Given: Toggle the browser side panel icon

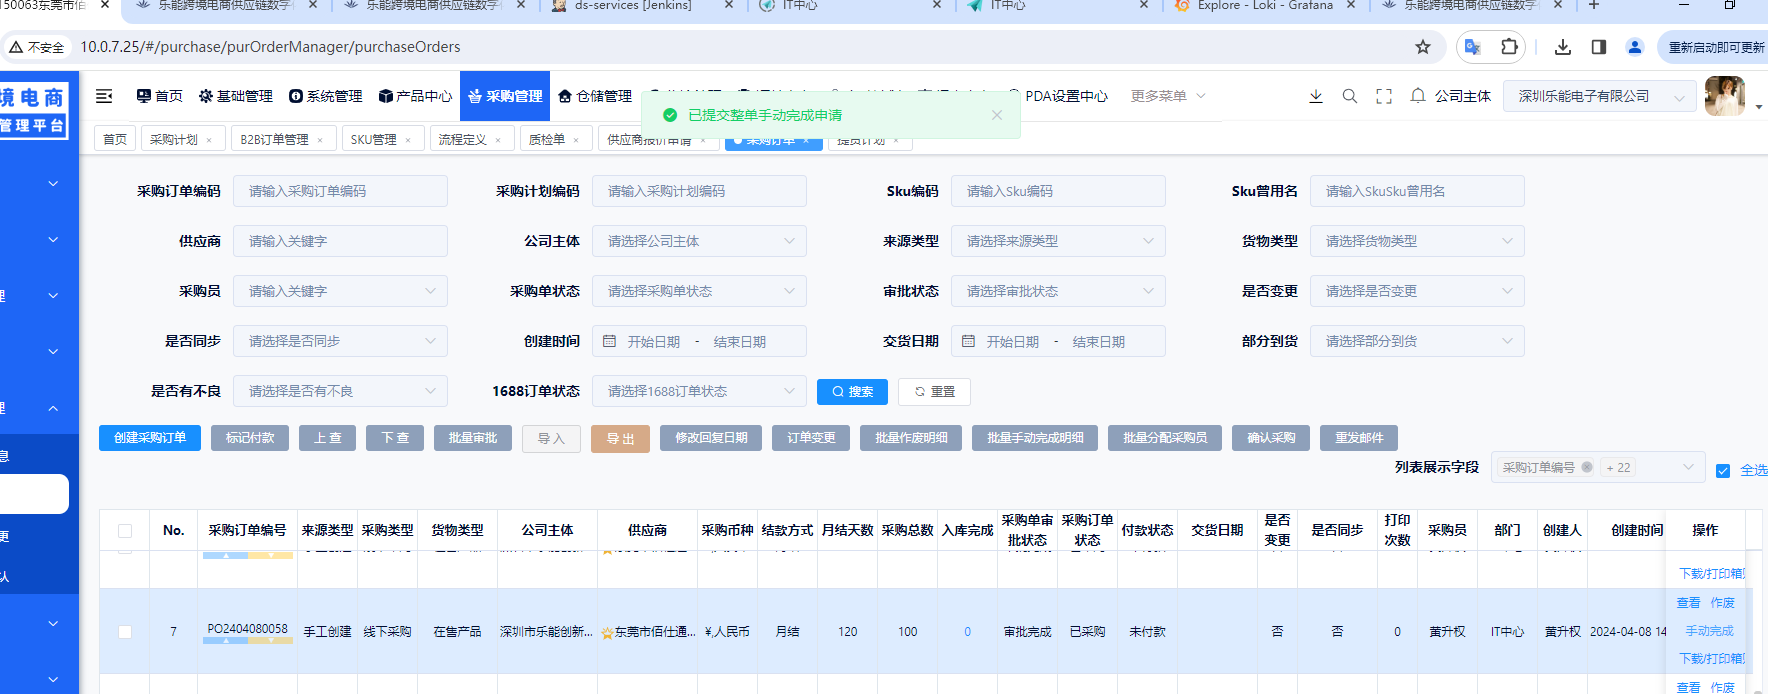Looking at the screenshot, I should click(1599, 47).
